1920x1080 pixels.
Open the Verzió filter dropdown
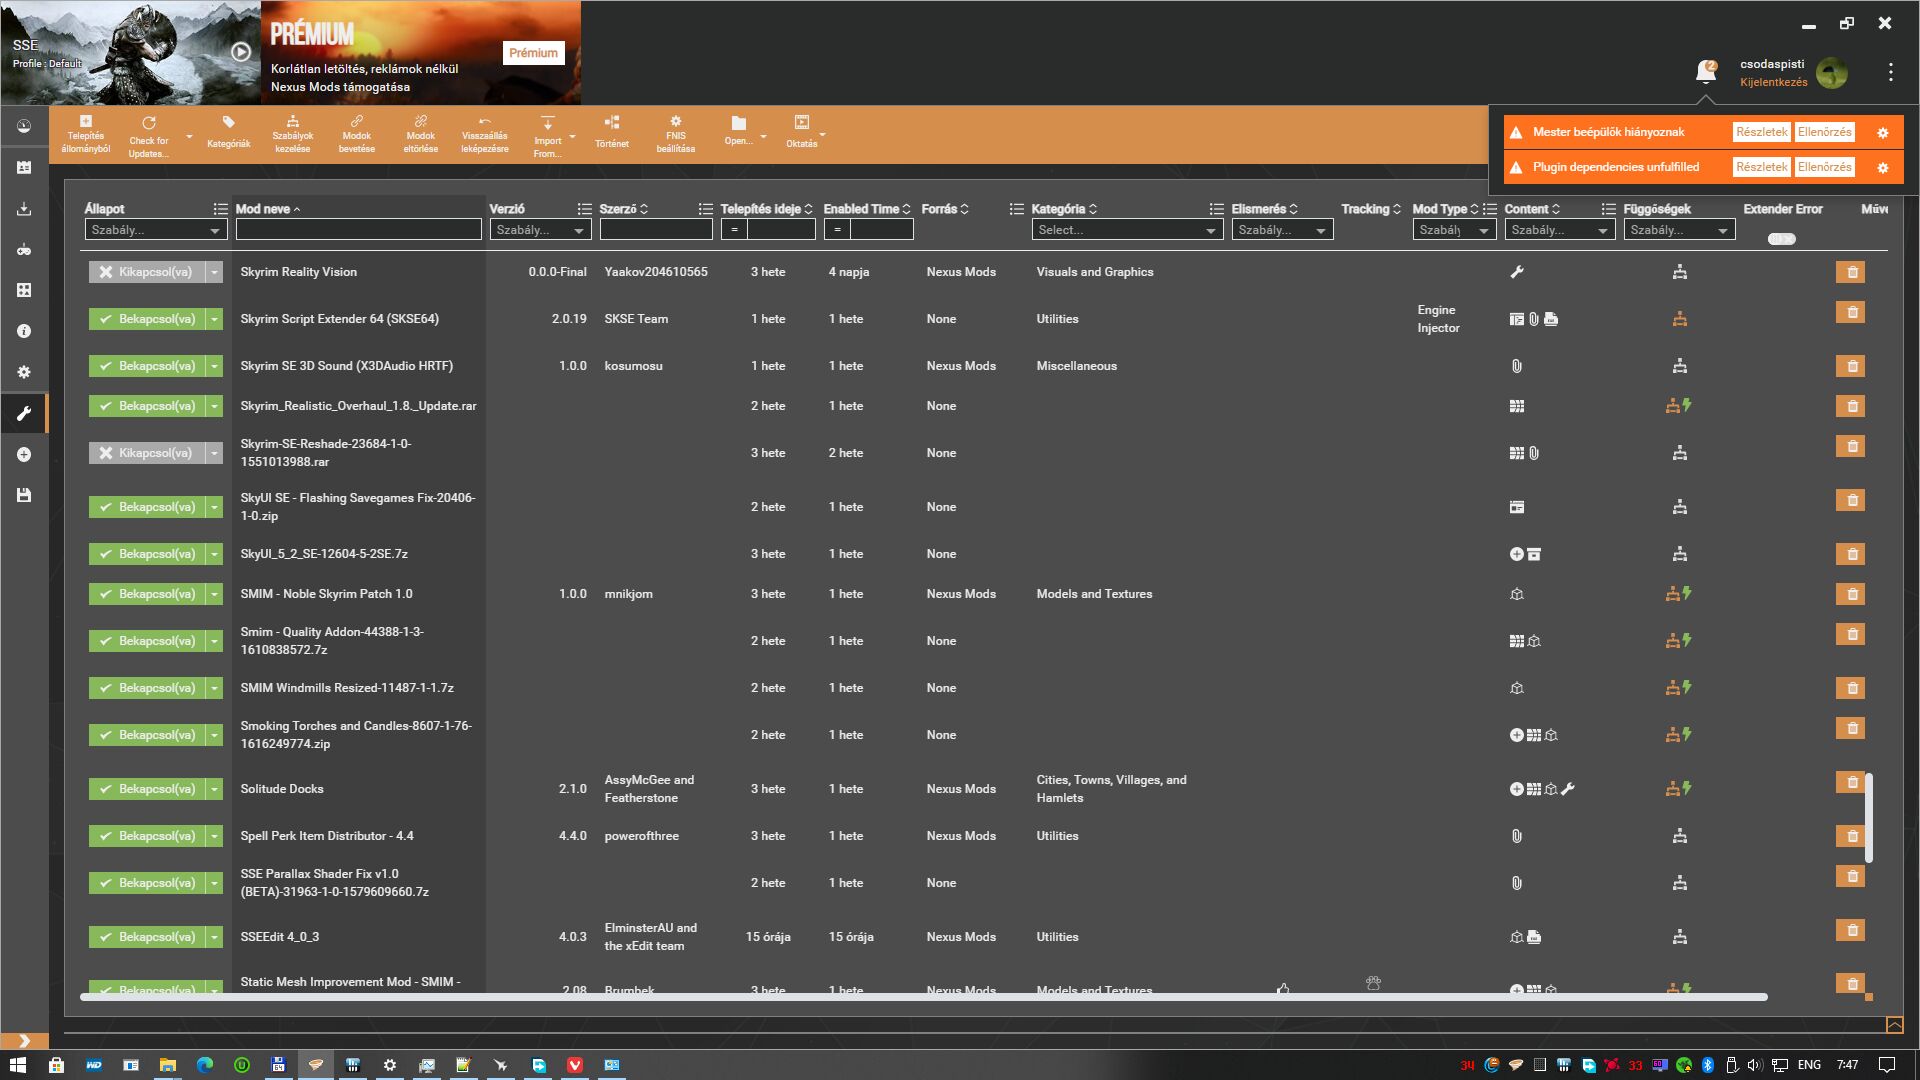(x=540, y=230)
